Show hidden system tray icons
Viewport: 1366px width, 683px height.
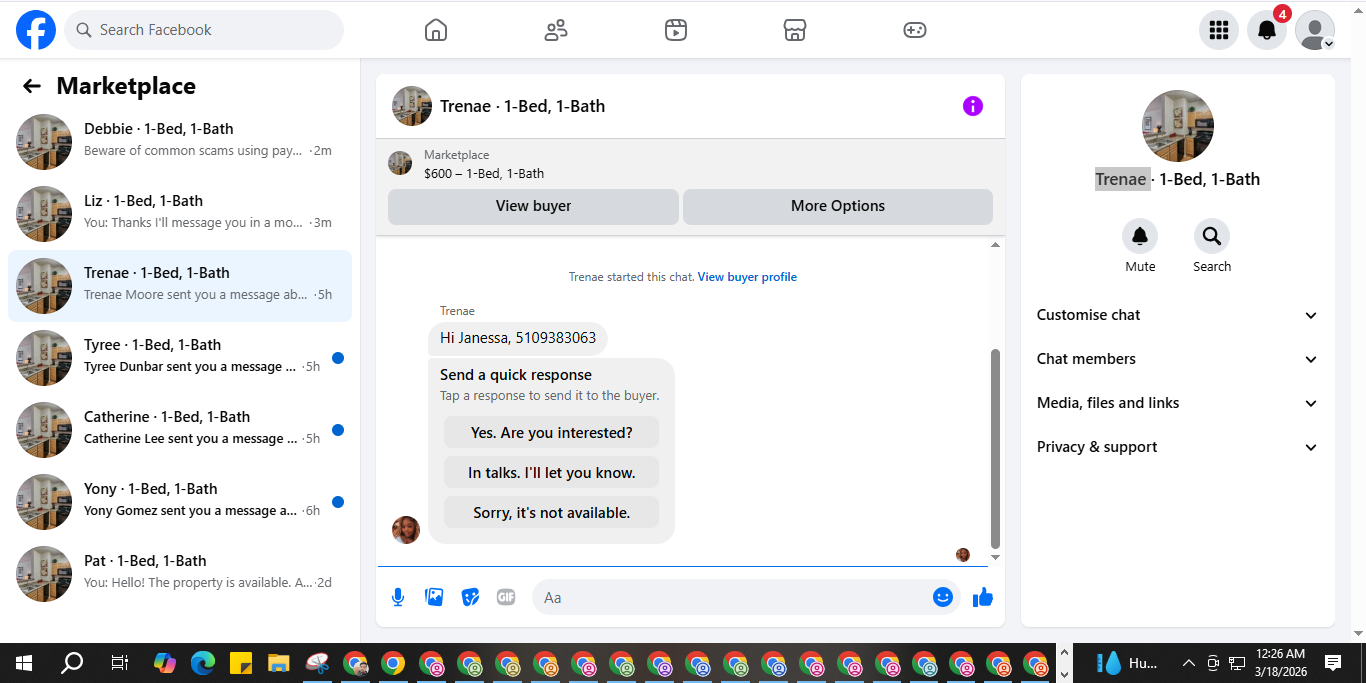click(x=1188, y=663)
